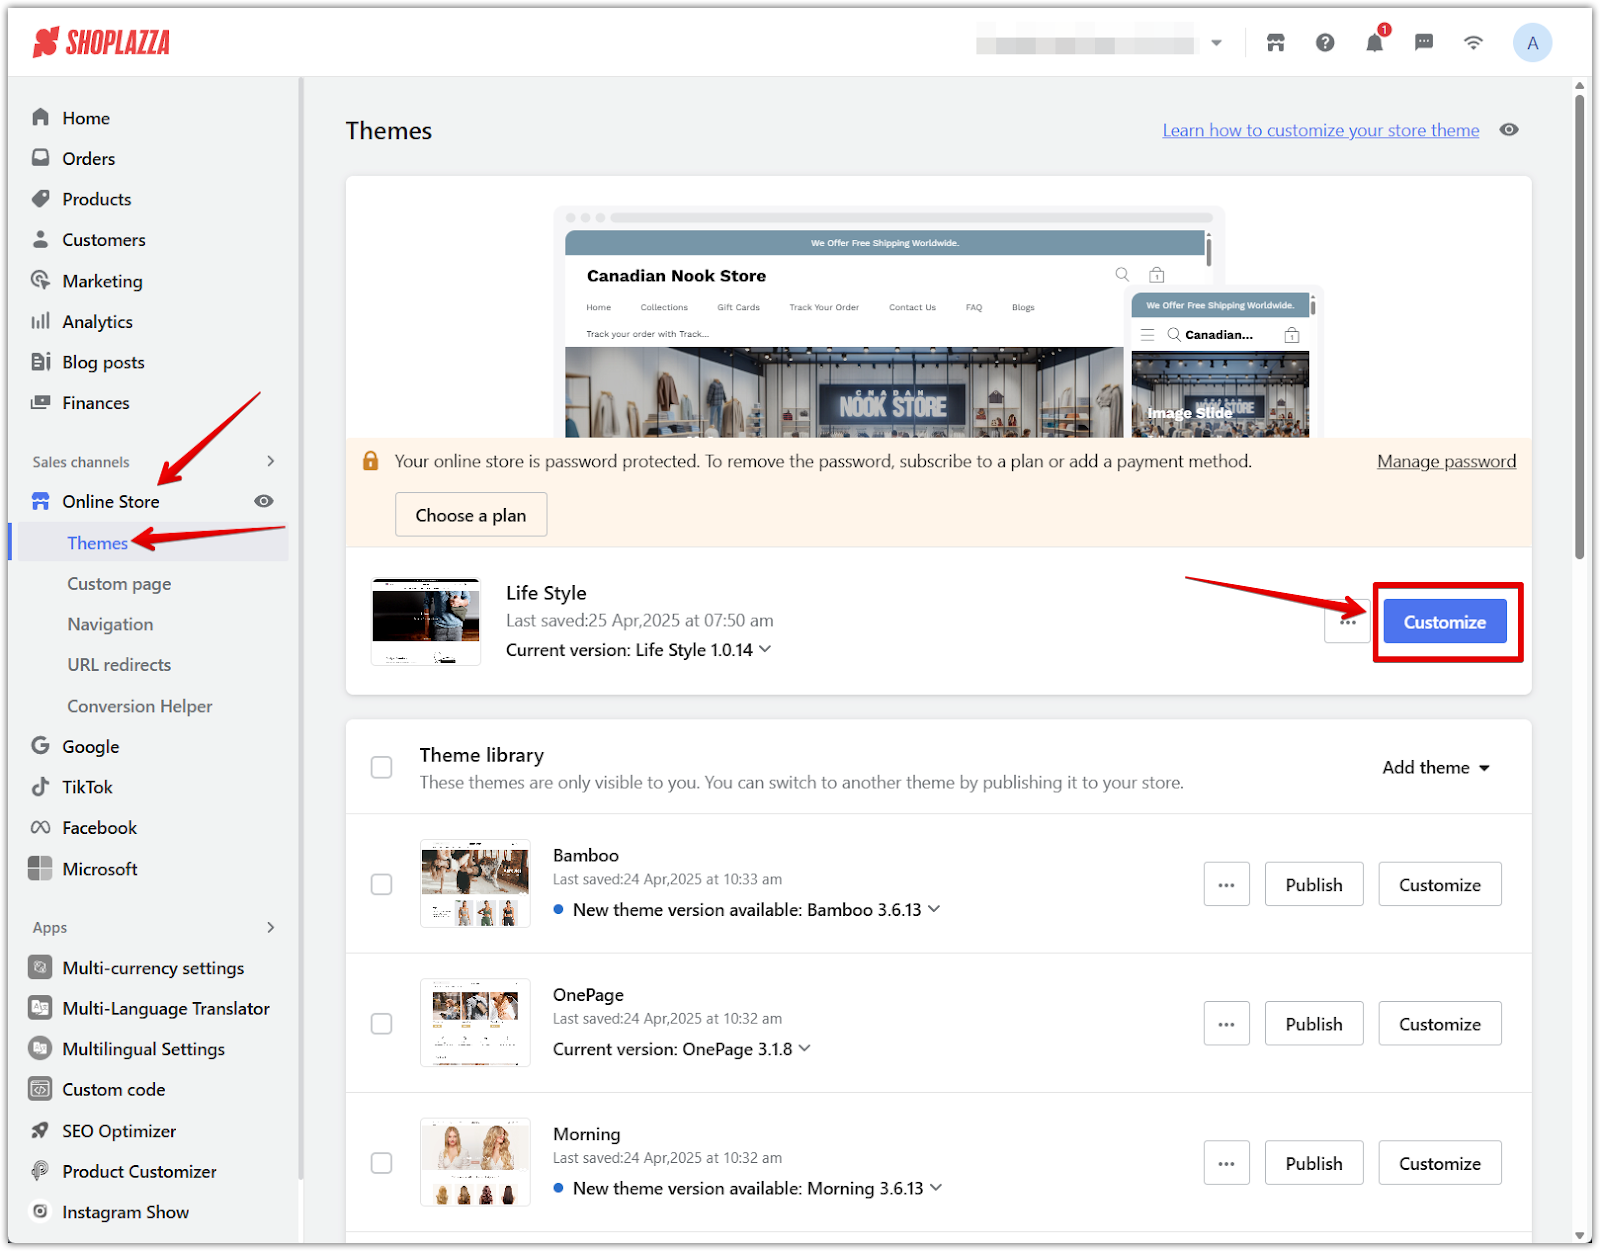Click the Finances icon

point(40,402)
